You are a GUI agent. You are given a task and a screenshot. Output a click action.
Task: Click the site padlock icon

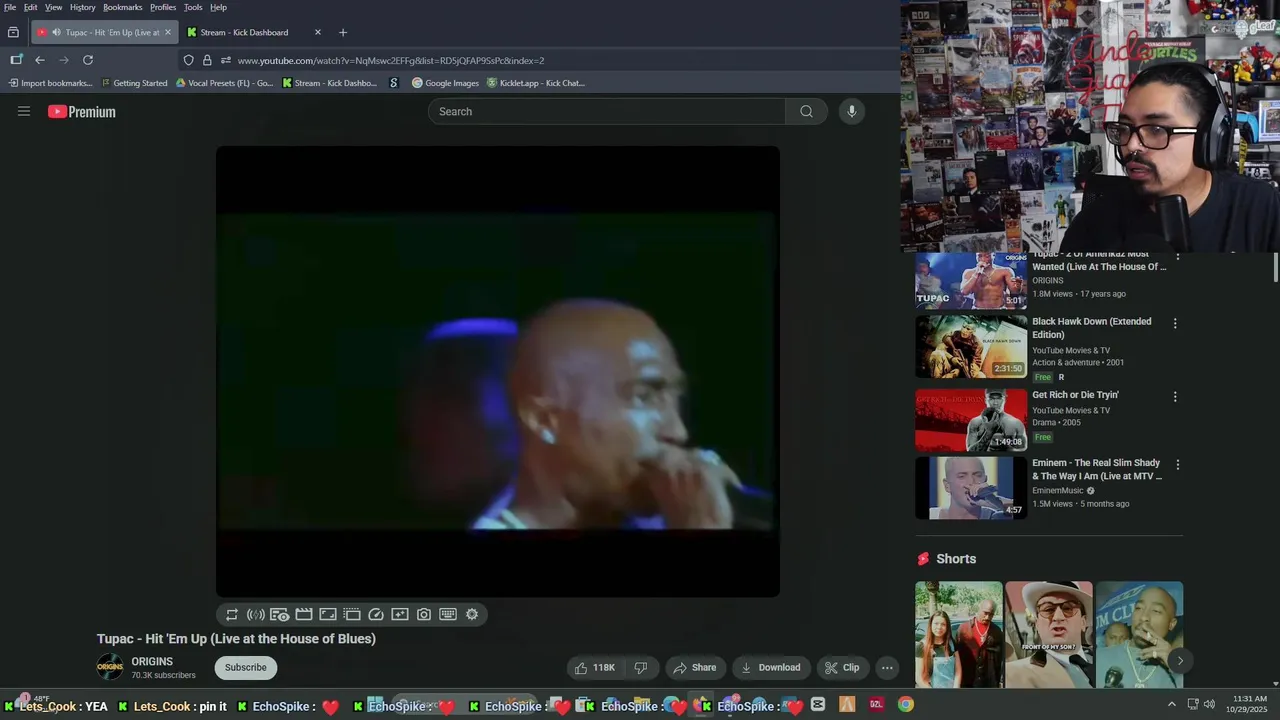(x=207, y=60)
